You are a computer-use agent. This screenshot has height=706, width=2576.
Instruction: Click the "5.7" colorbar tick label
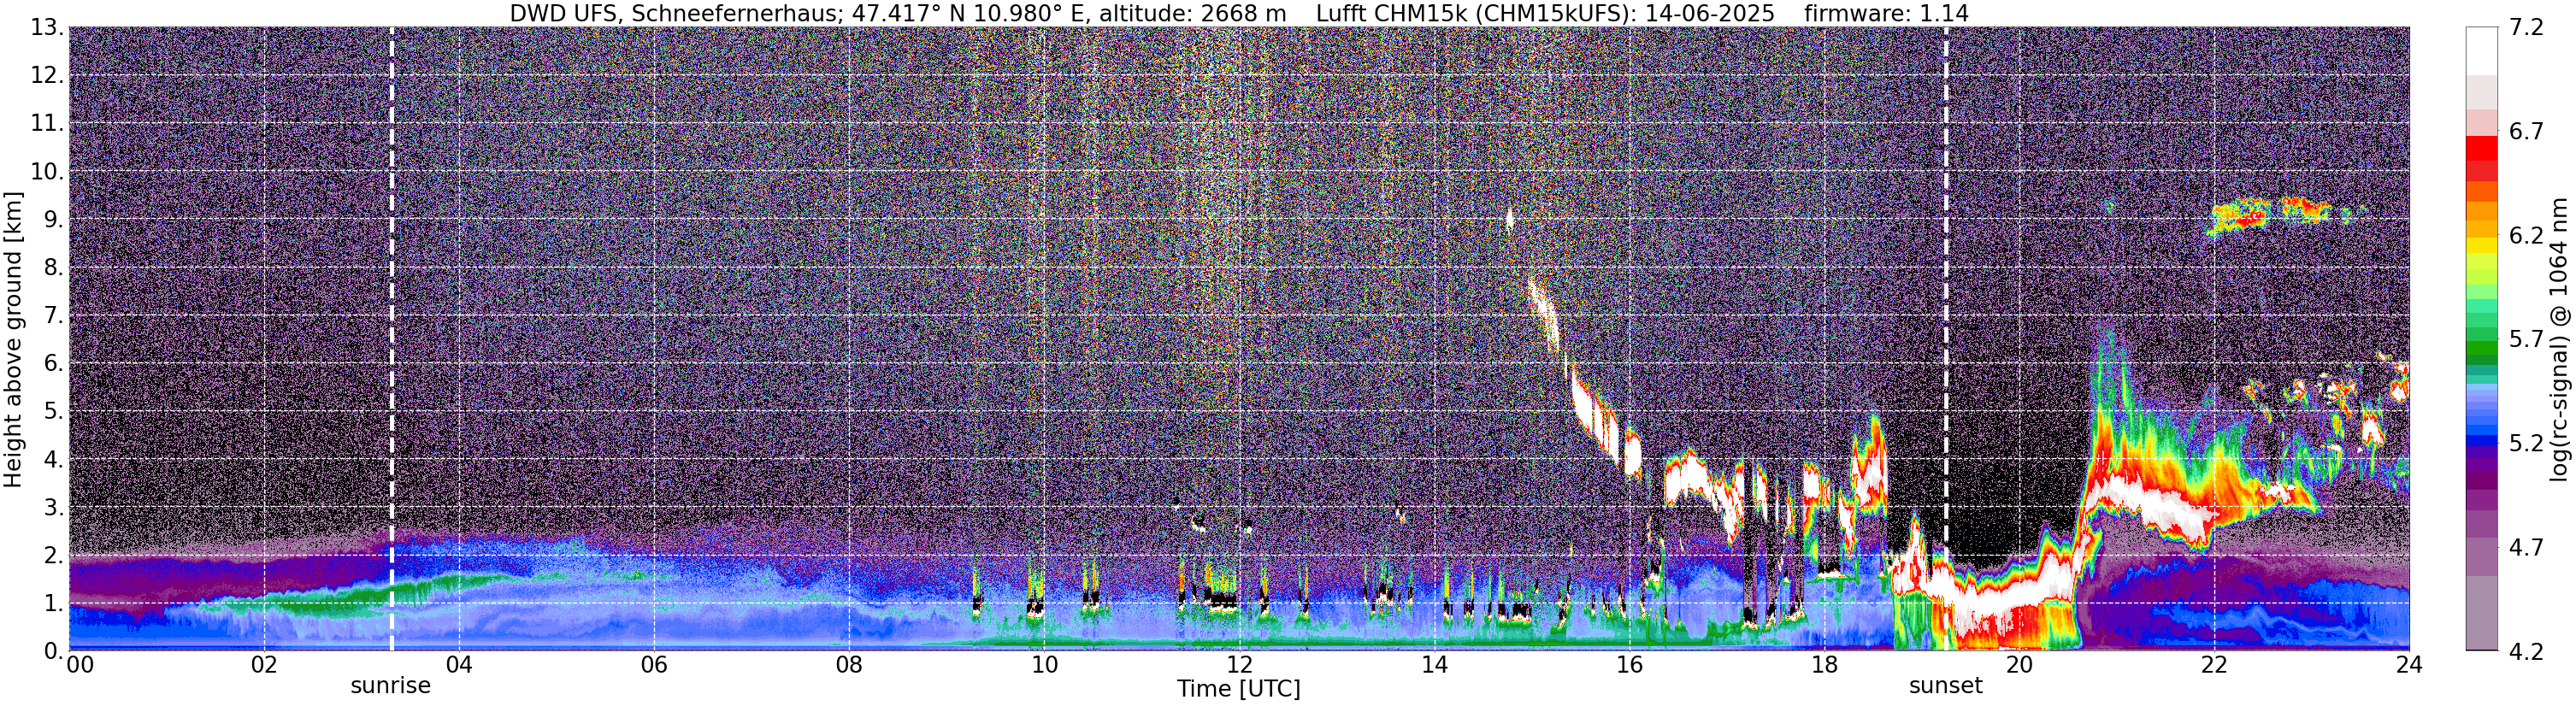(x=2527, y=340)
